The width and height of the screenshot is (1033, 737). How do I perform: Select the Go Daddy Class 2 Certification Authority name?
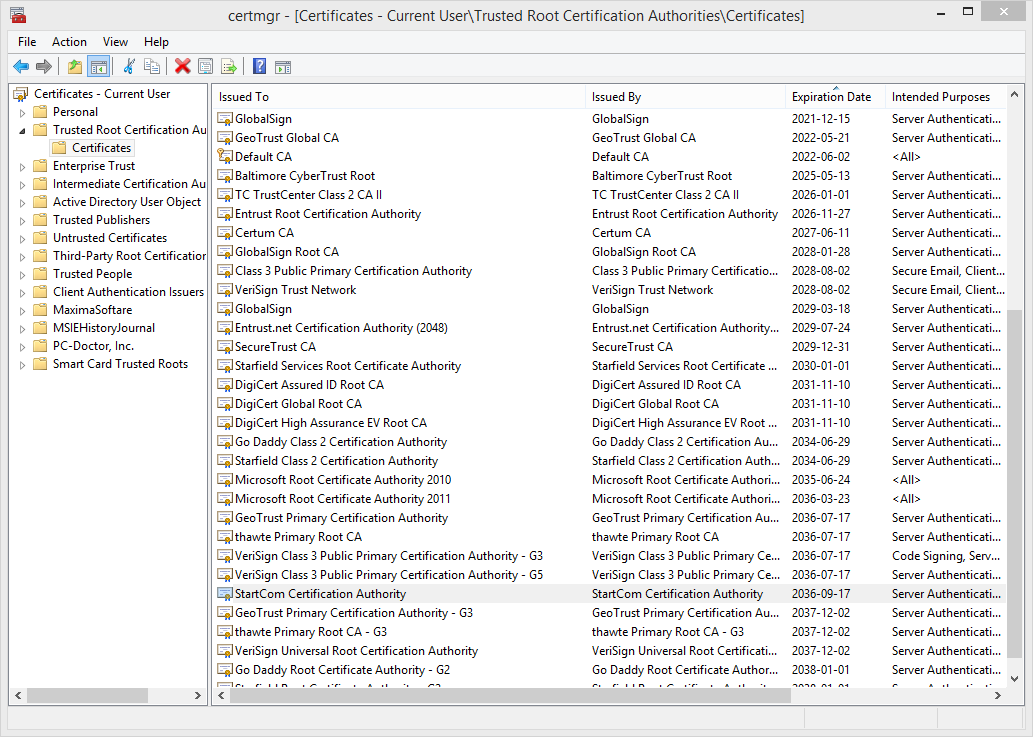(341, 442)
